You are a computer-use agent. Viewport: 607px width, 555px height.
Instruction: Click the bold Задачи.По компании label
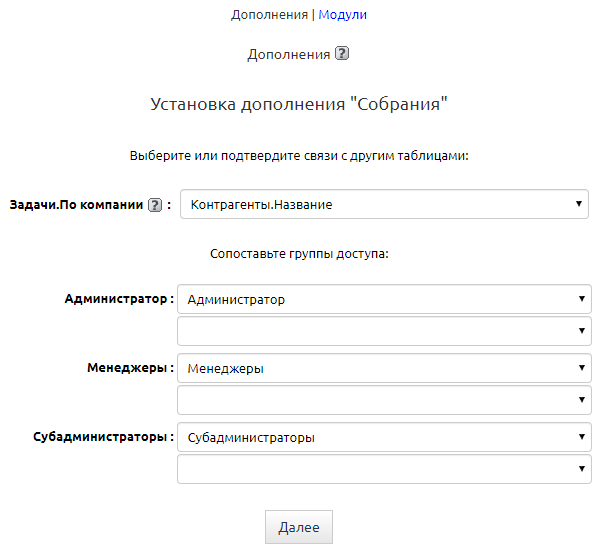(76, 205)
